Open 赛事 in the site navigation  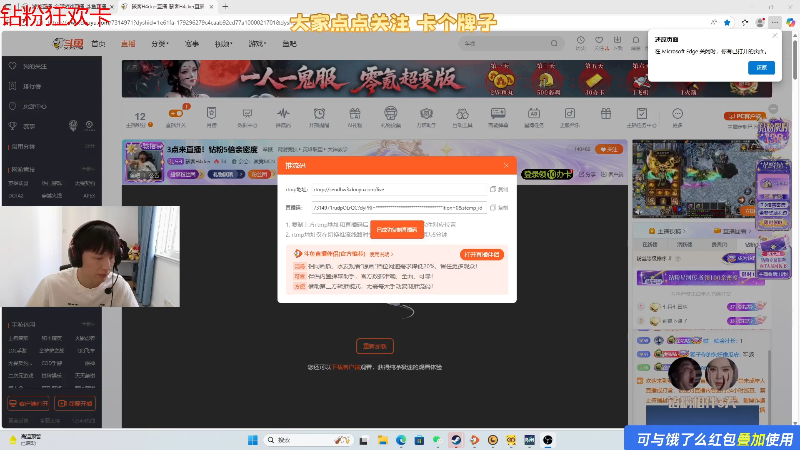pos(191,44)
